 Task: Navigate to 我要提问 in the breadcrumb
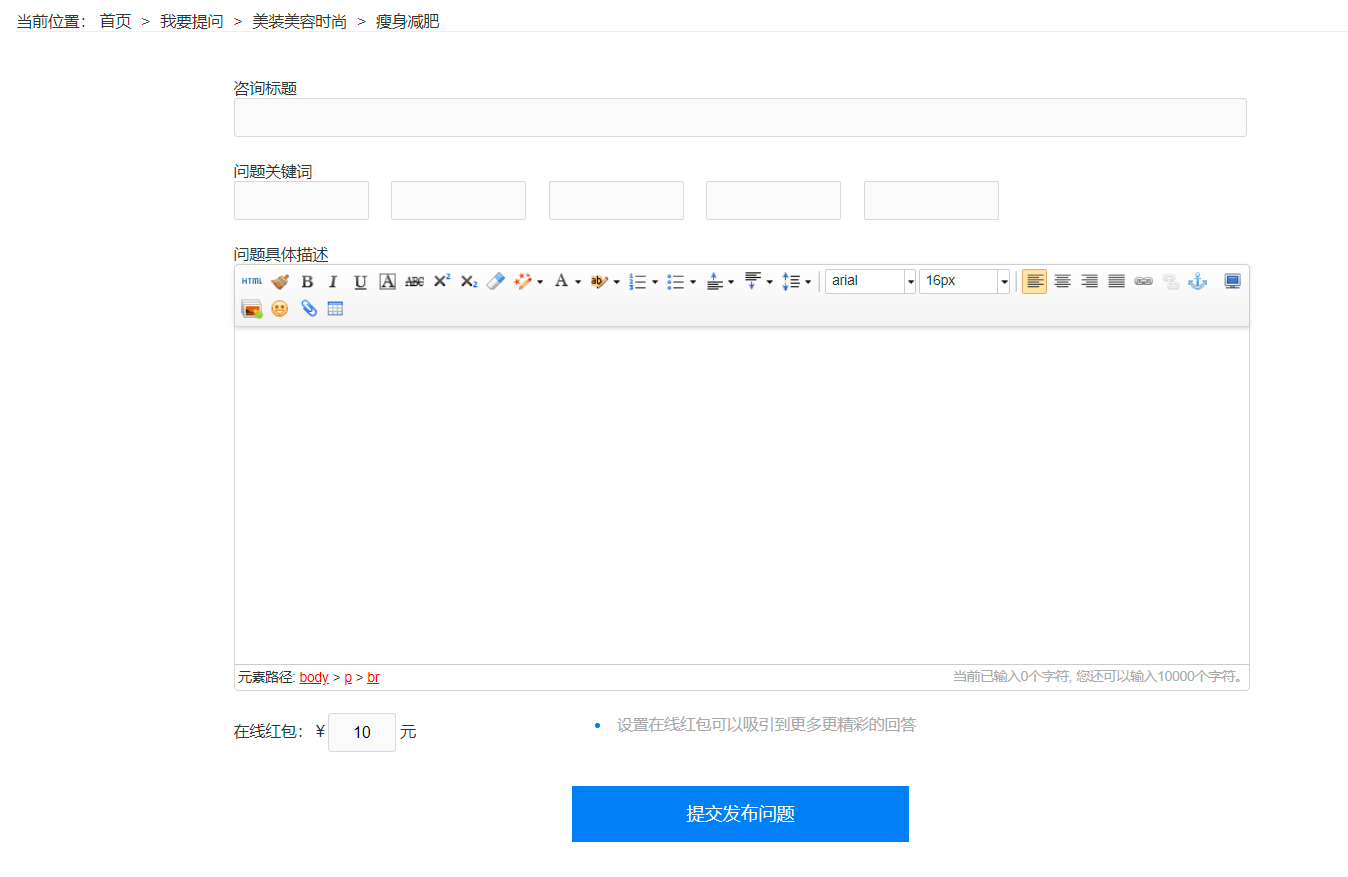(191, 21)
